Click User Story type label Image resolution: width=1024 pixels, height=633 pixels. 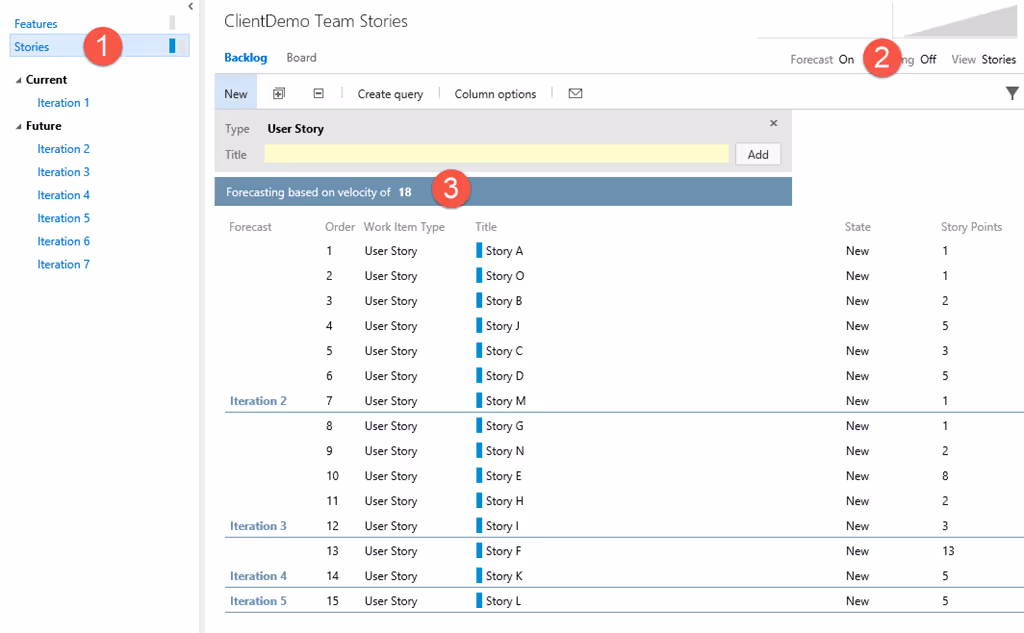[x=295, y=129]
